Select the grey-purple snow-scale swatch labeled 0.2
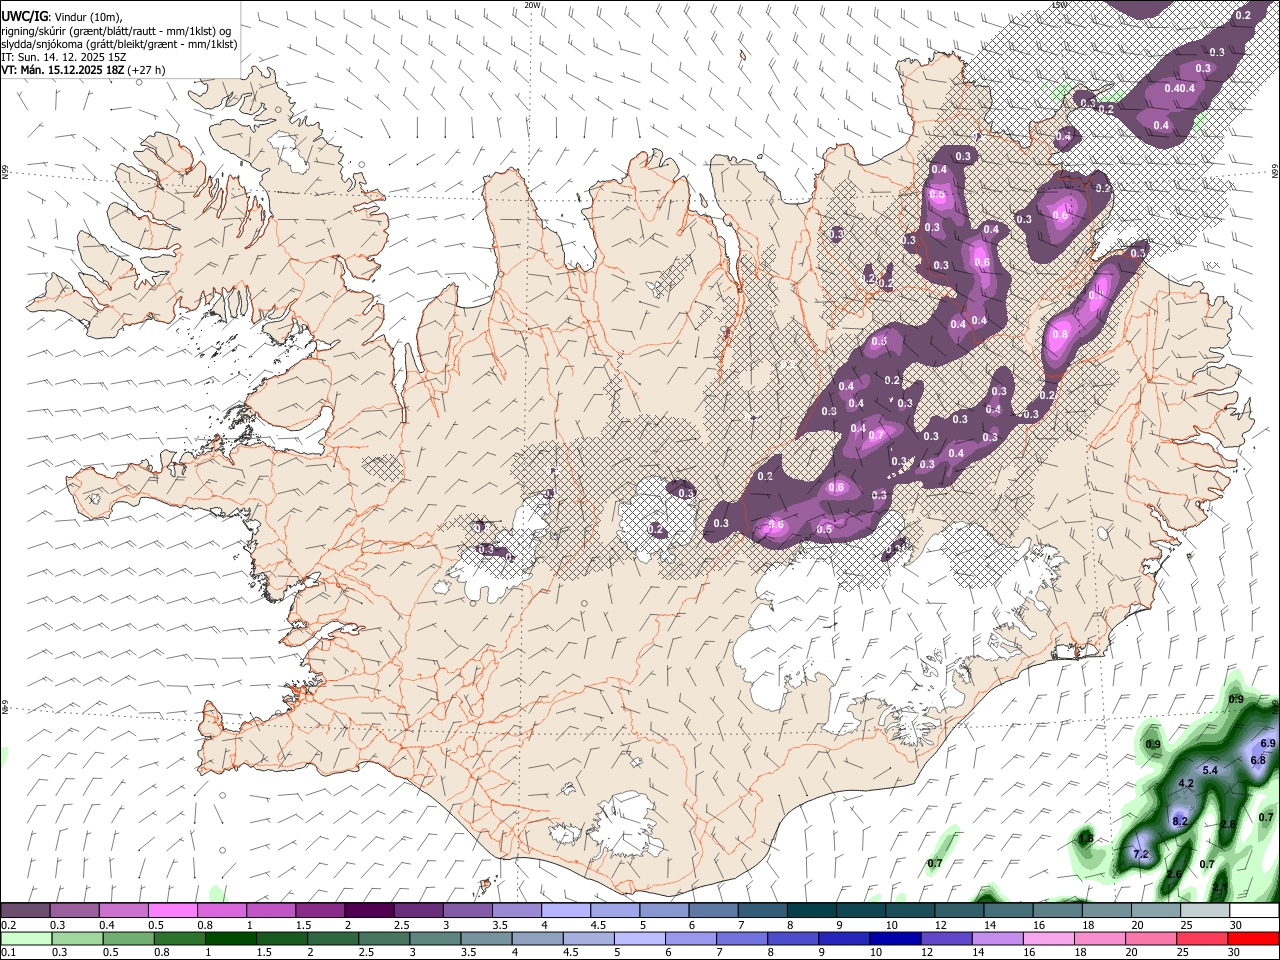 pyautogui.click(x=25, y=910)
